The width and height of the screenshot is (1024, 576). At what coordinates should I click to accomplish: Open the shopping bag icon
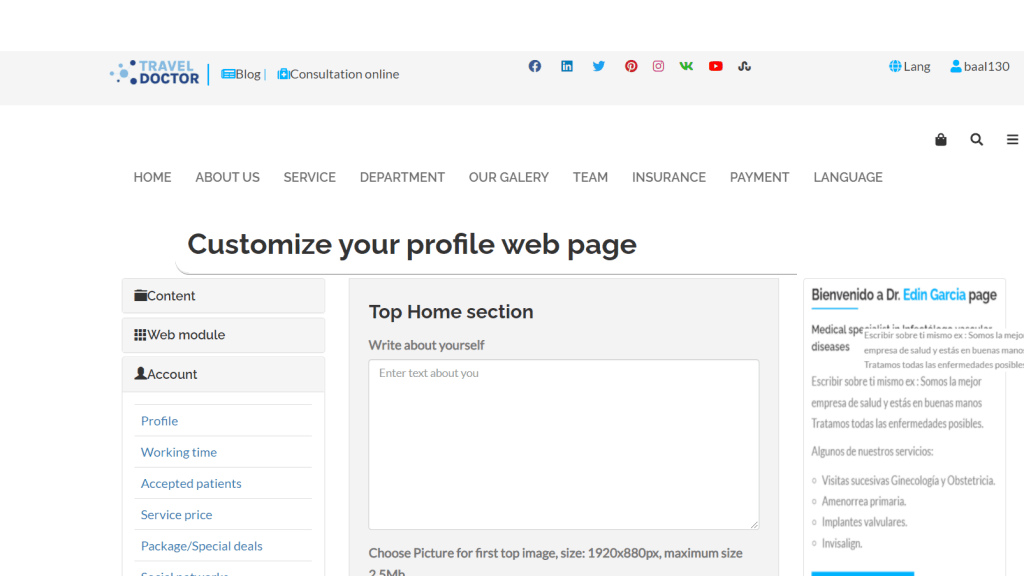tap(940, 140)
